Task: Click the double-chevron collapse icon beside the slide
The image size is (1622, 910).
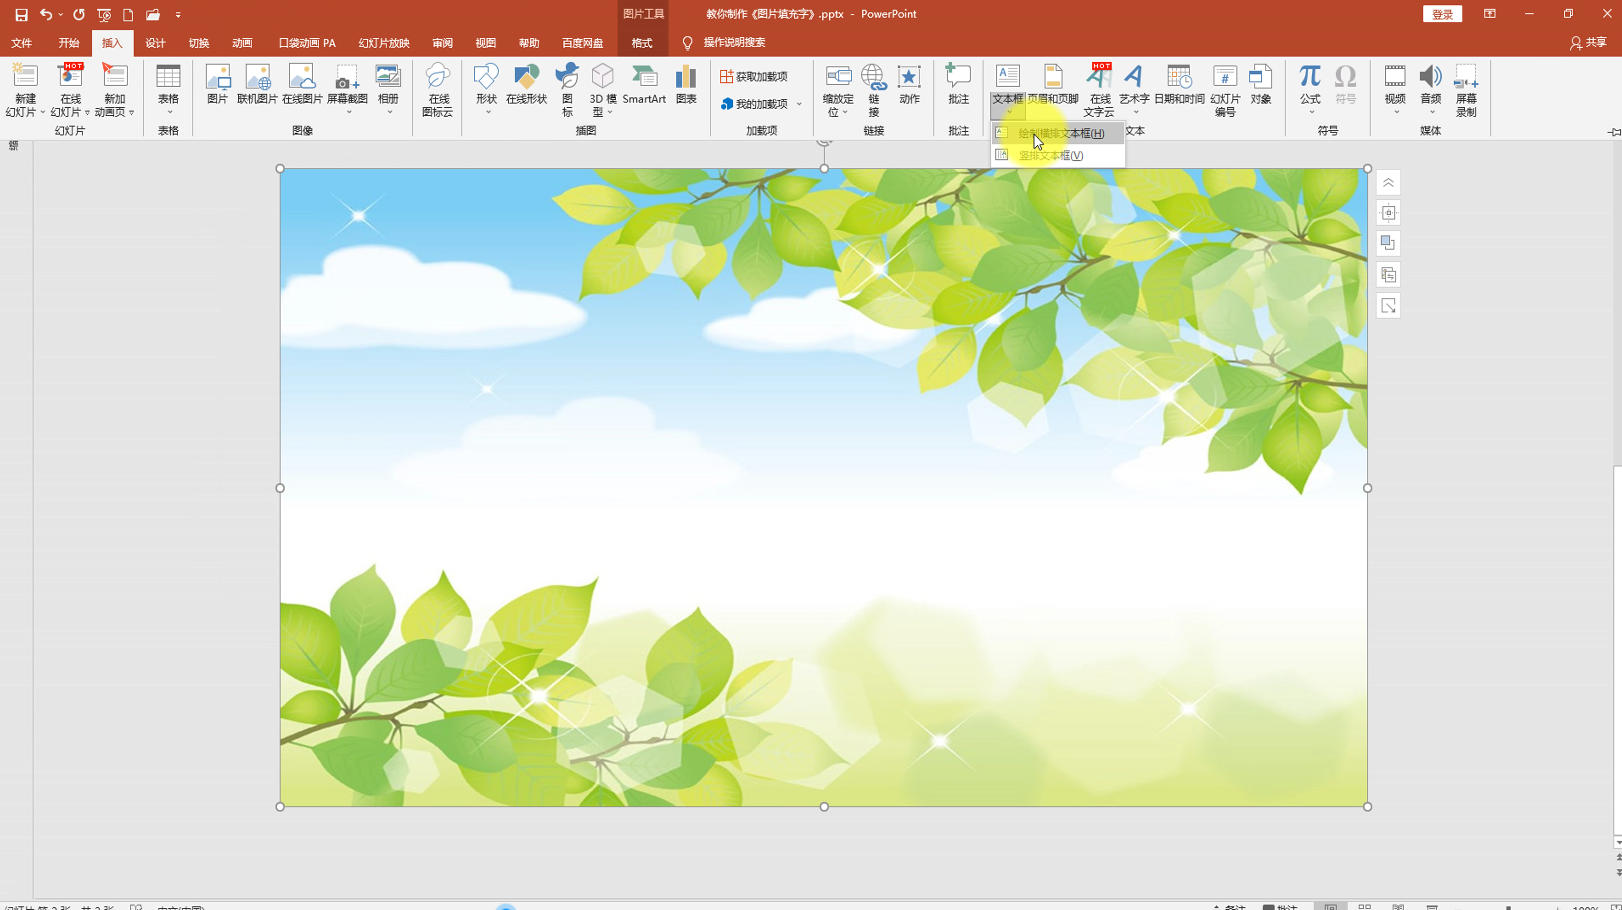Action: 1388,183
